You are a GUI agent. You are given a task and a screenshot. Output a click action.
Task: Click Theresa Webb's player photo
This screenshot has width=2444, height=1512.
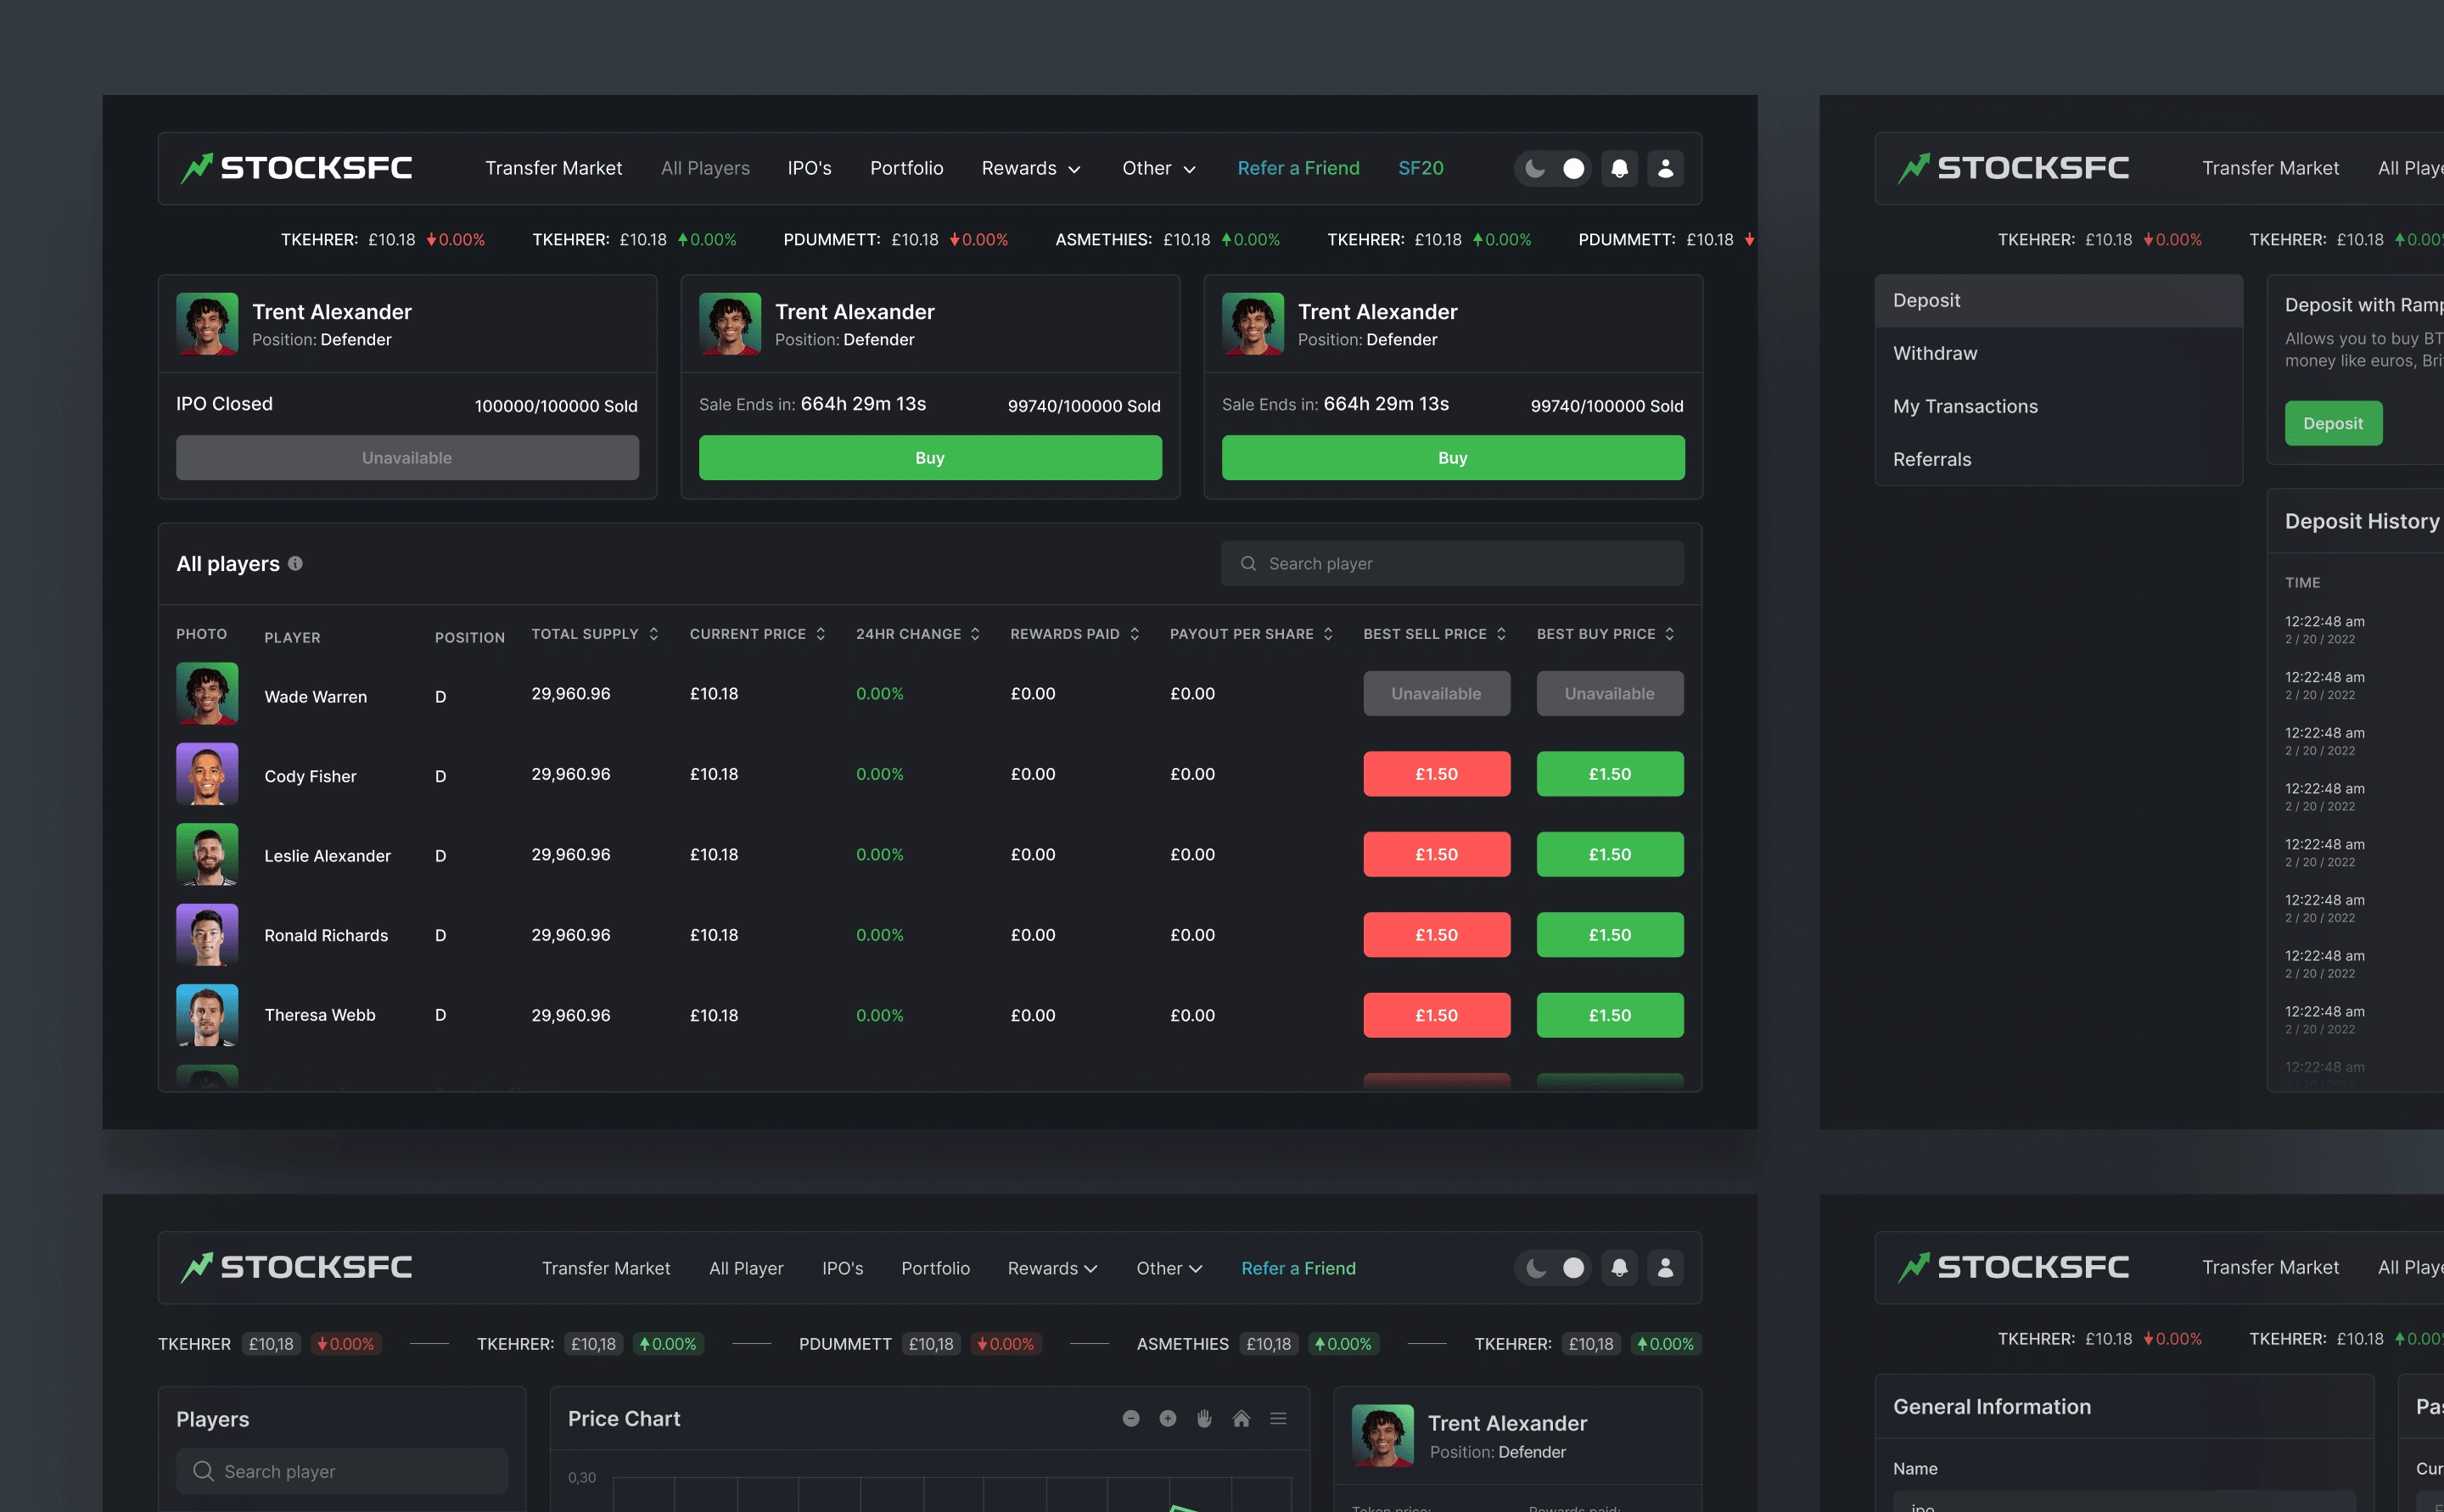click(x=207, y=1015)
